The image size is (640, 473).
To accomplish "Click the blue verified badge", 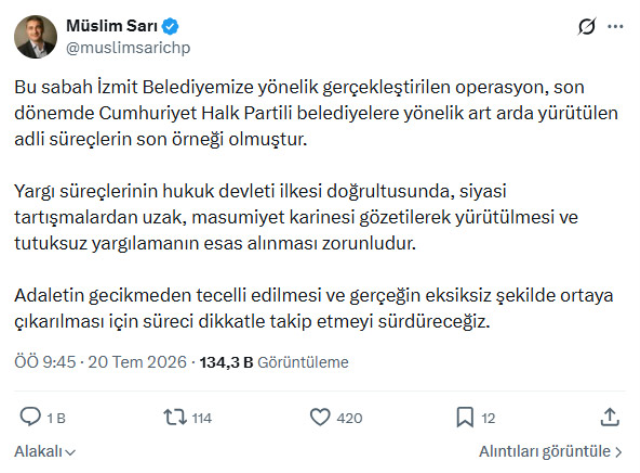I will (170, 26).
